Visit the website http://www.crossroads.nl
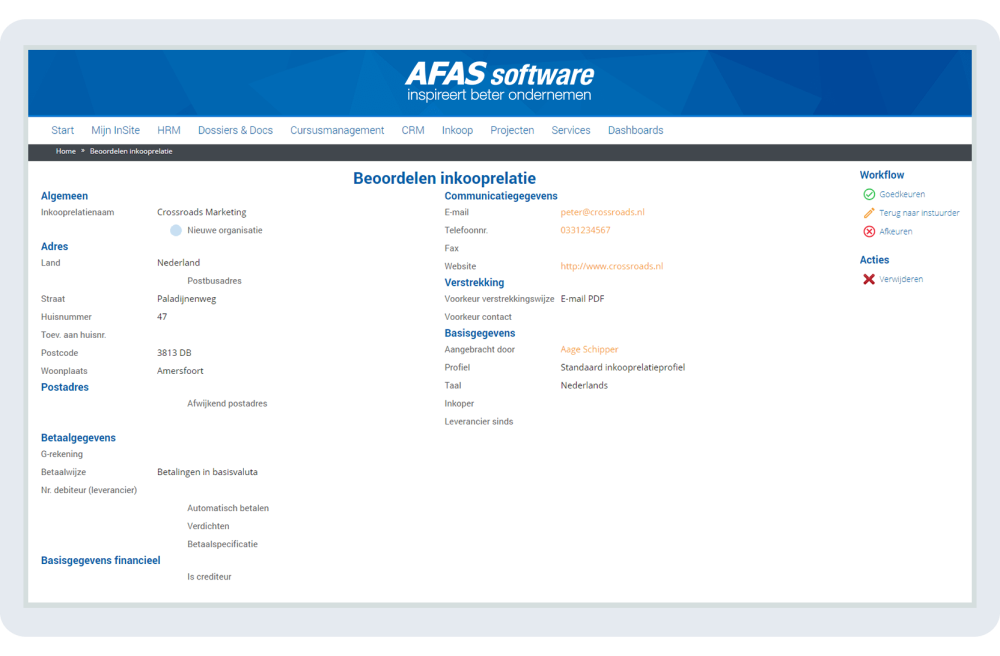This screenshot has height=656, width=1000. [x=610, y=266]
